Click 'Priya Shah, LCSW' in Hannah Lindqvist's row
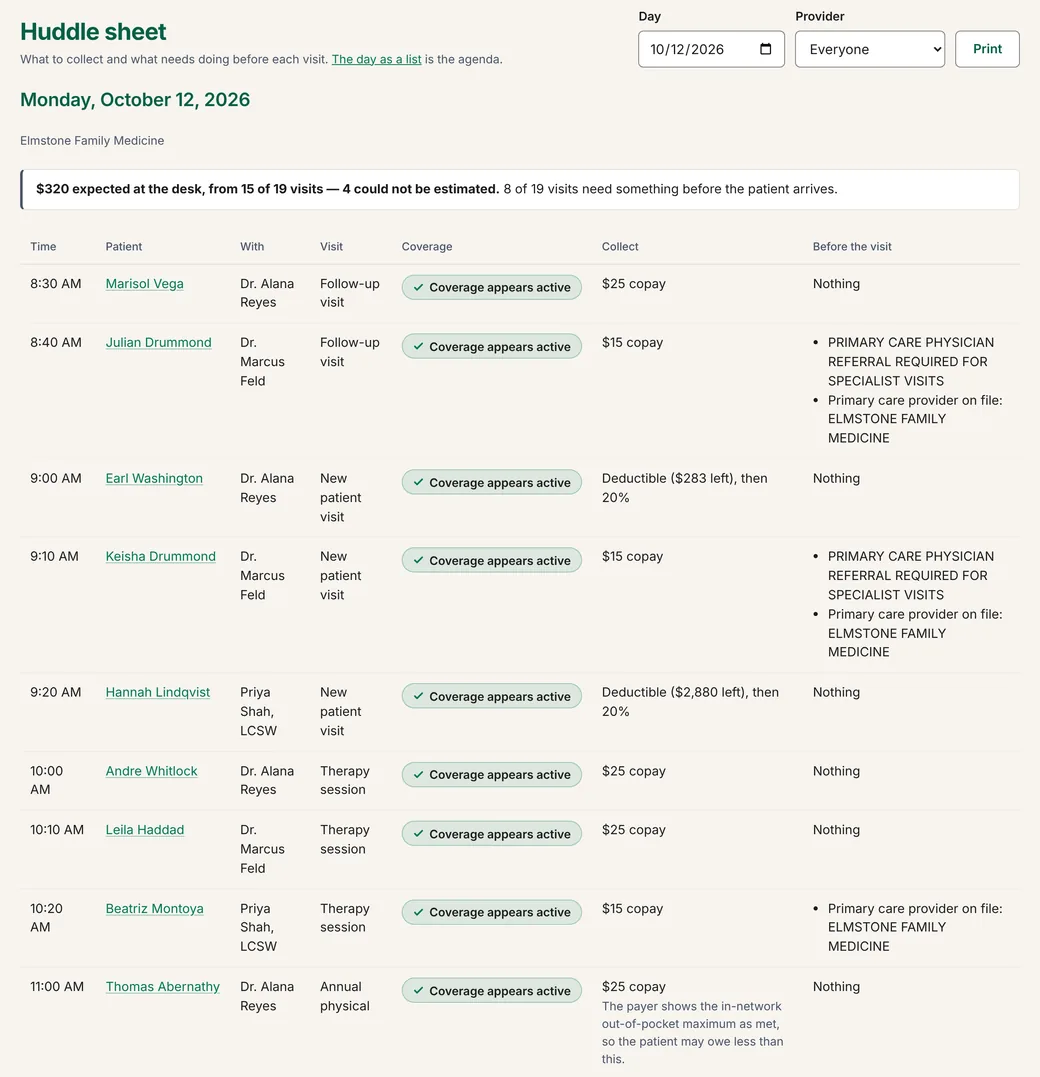1040x1077 pixels. point(258,712)
